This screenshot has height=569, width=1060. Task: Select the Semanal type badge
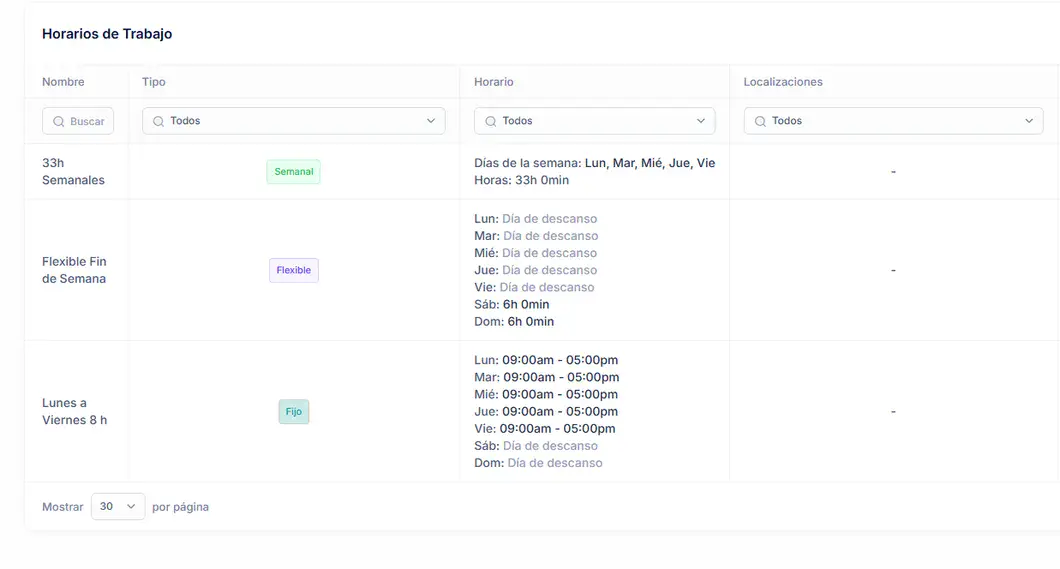coord(293,172)
